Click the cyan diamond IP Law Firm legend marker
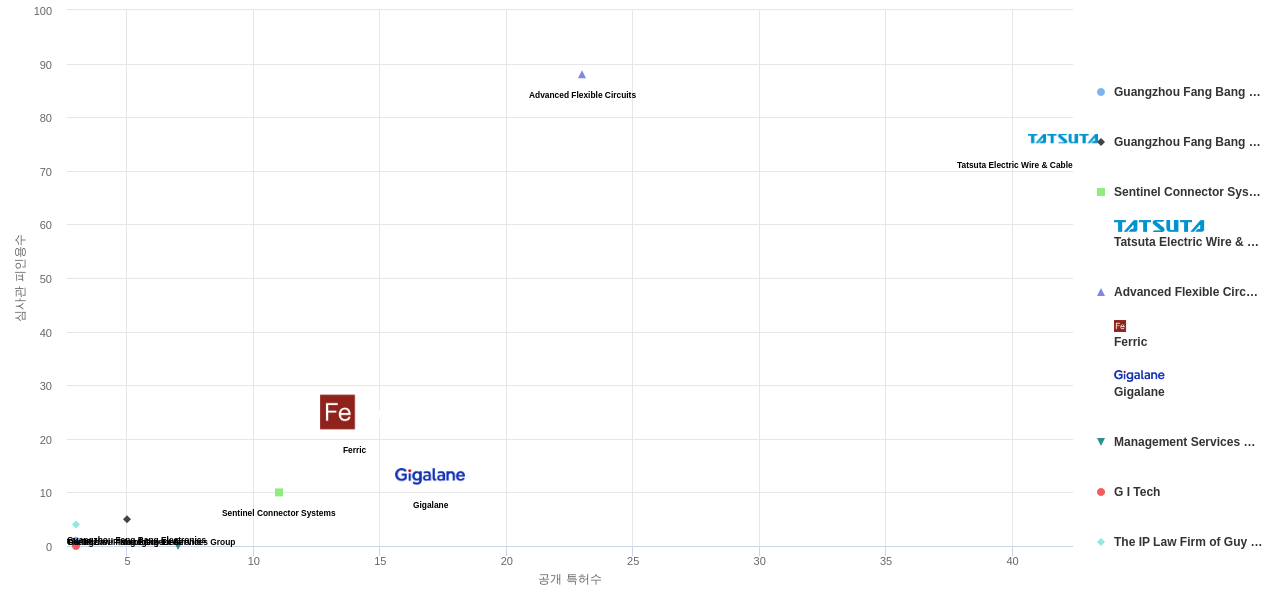This screenshot has width=1280, height=600. point(1101,542)
